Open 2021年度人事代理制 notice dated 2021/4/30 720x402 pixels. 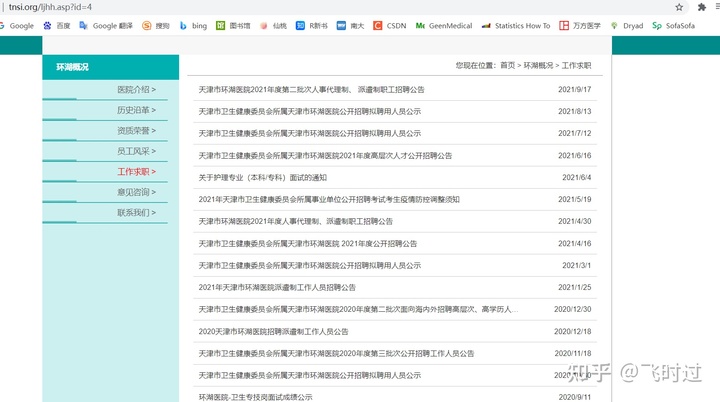pyautogui.click(x=295, y=221)
